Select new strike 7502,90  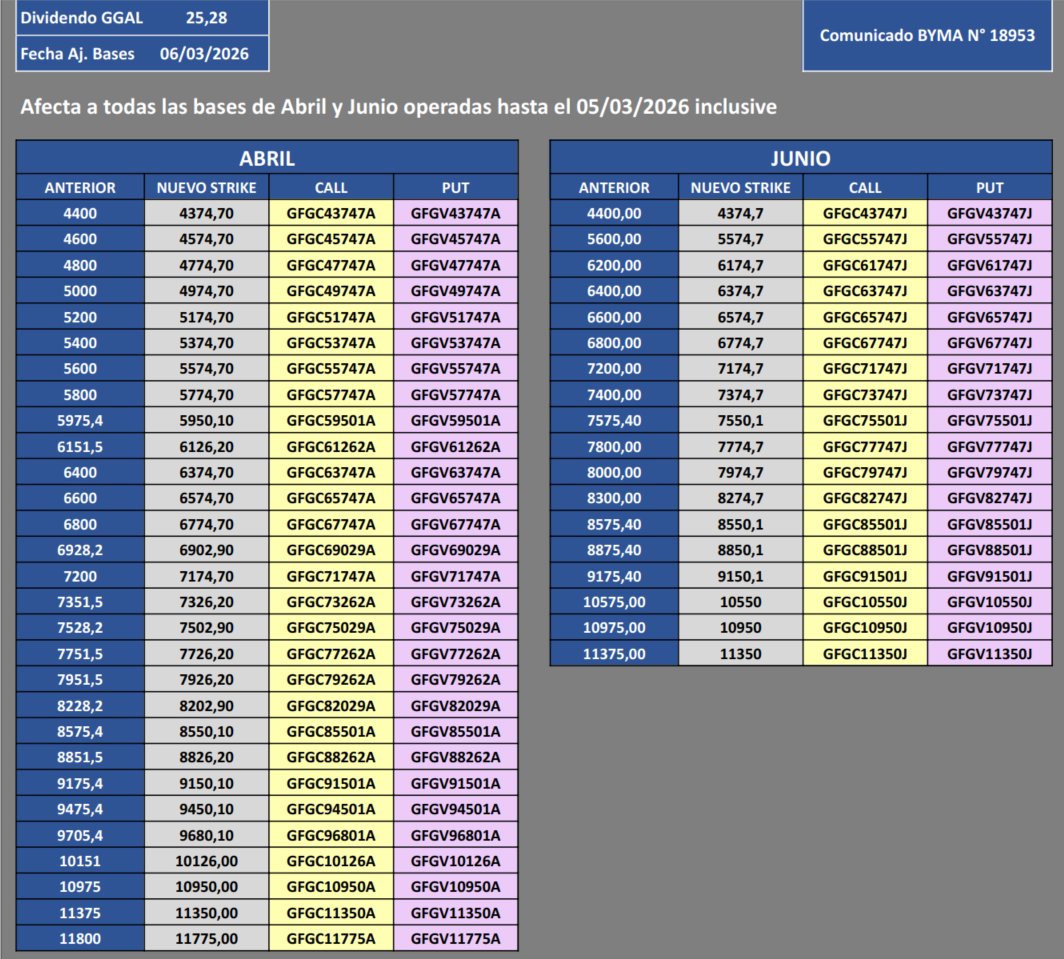[x=206, y=628]
